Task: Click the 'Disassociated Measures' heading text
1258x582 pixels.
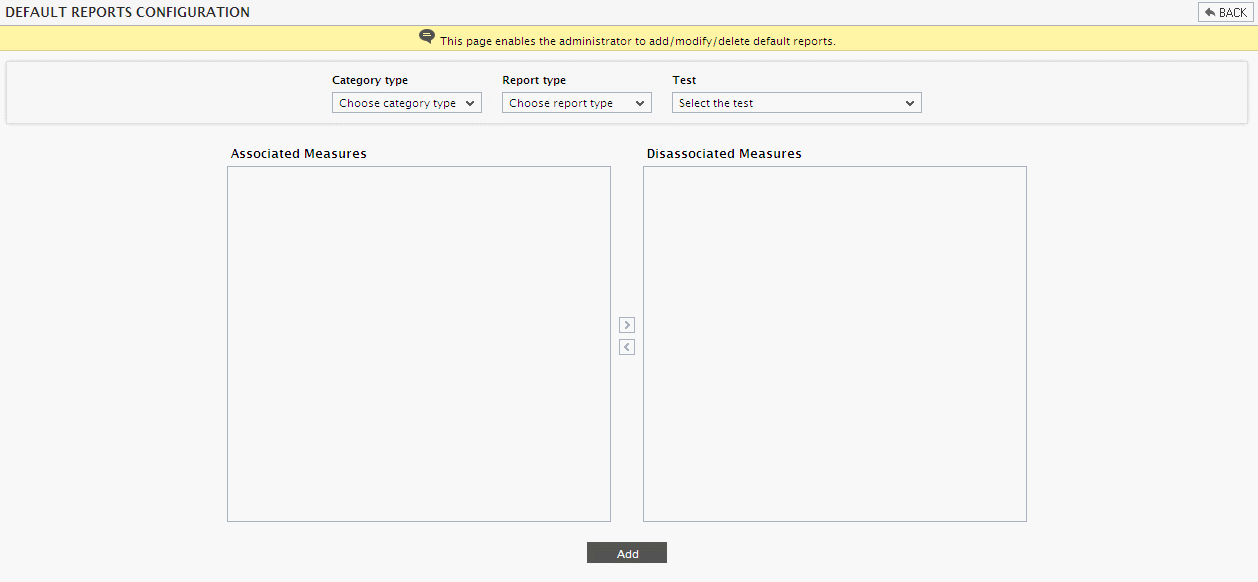Action: pos(724,154)
